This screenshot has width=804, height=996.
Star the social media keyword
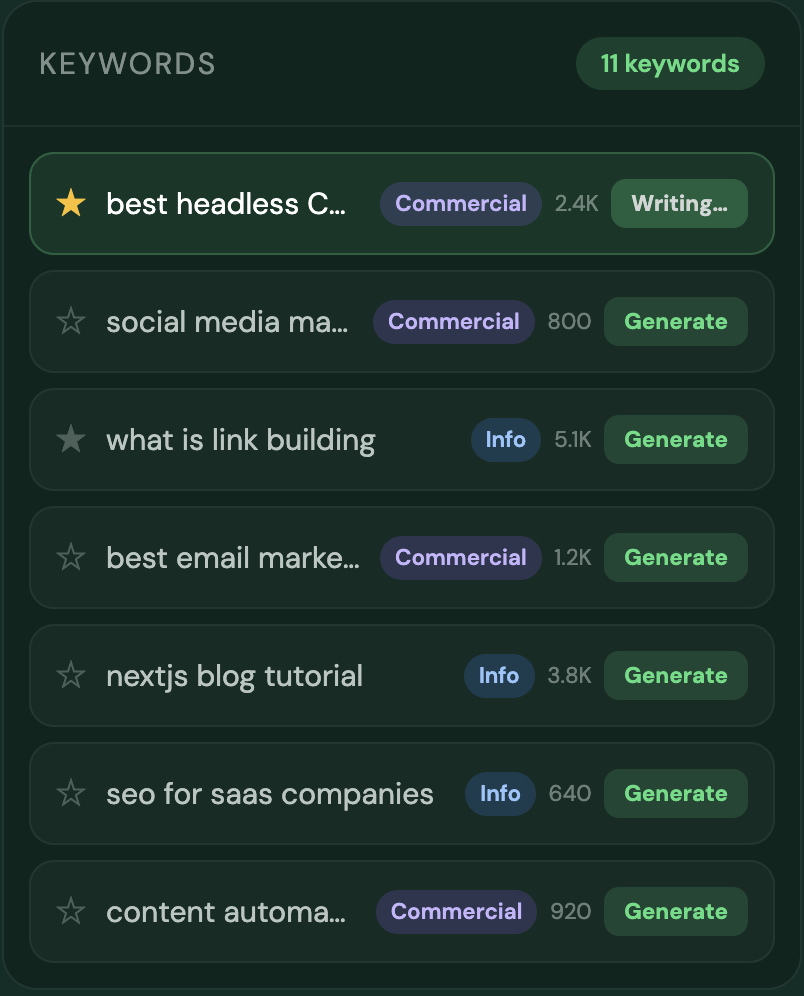click(x=71, y=322)
